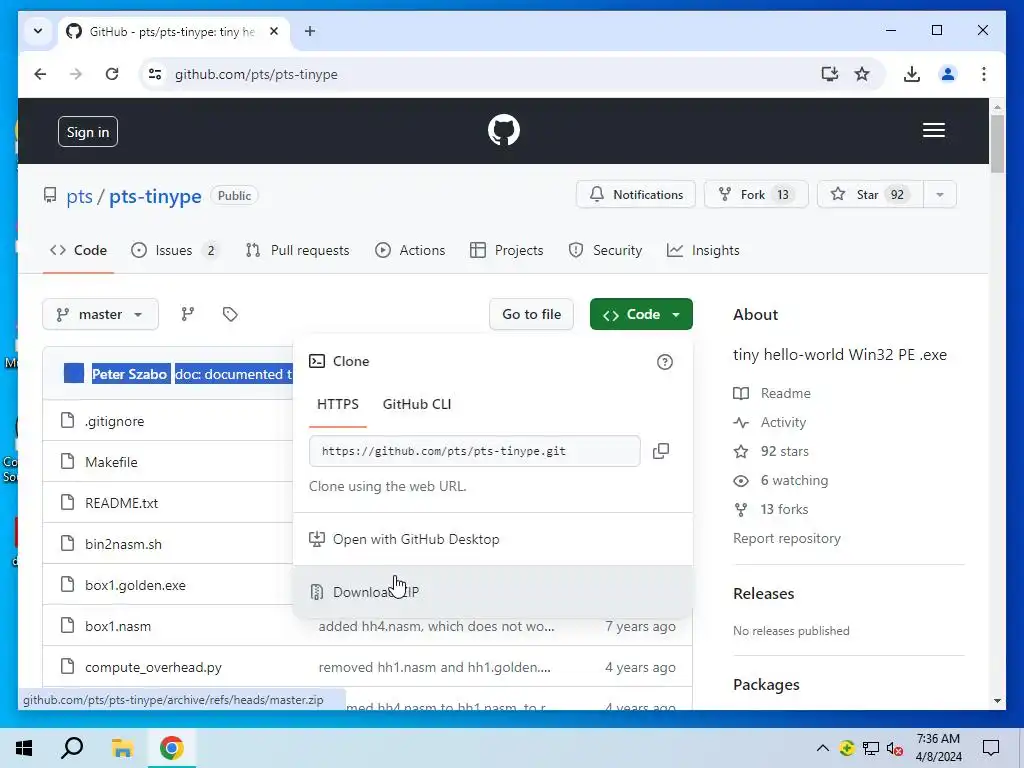Image resolution: width=1024 pixels, height=768 pixels.
Task: Open compute_overhead.py file
Action: click(153, 667)
